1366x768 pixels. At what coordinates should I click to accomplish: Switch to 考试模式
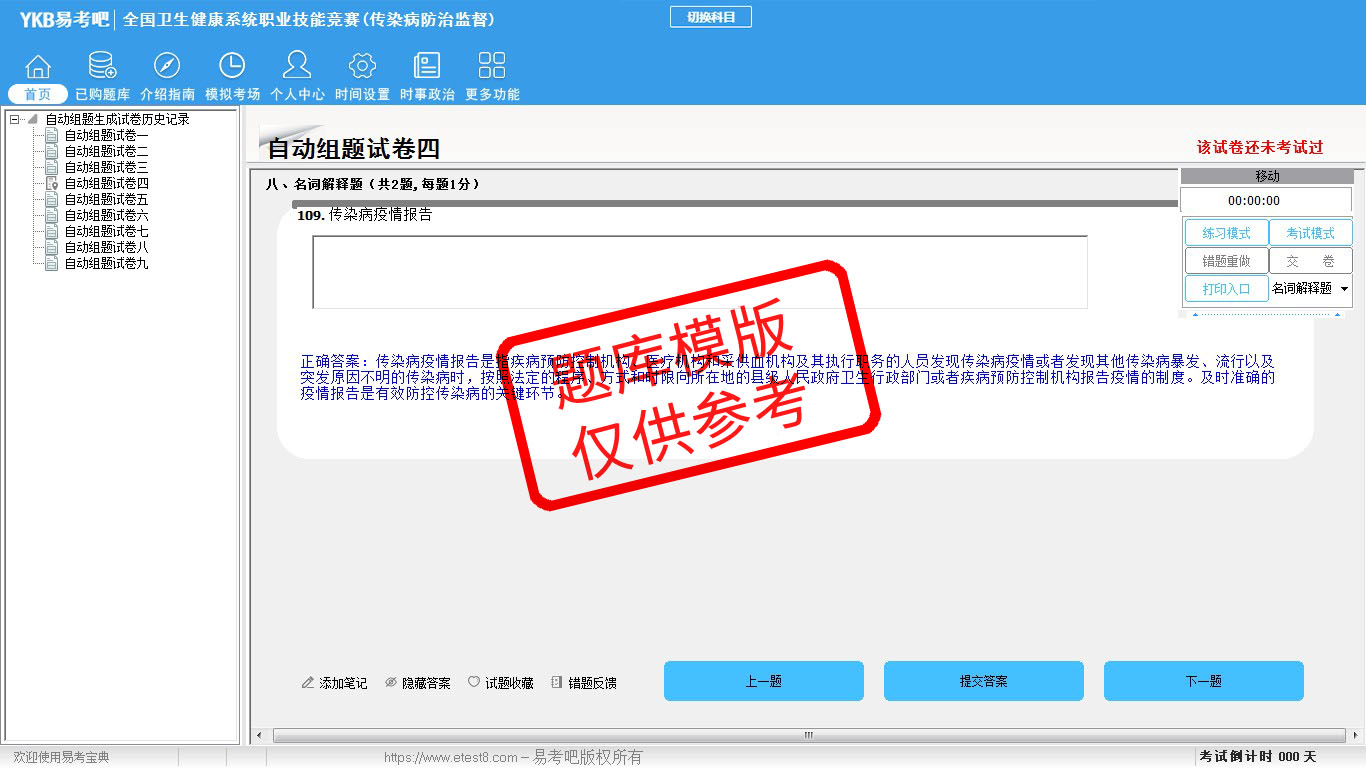(x=1310, y=233)
